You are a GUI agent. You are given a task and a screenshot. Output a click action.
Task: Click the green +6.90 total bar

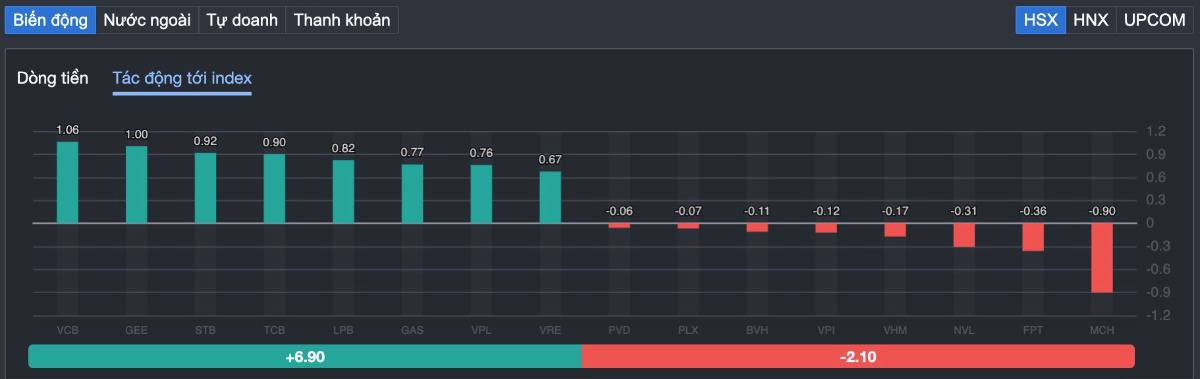click(x=305, y=356)
